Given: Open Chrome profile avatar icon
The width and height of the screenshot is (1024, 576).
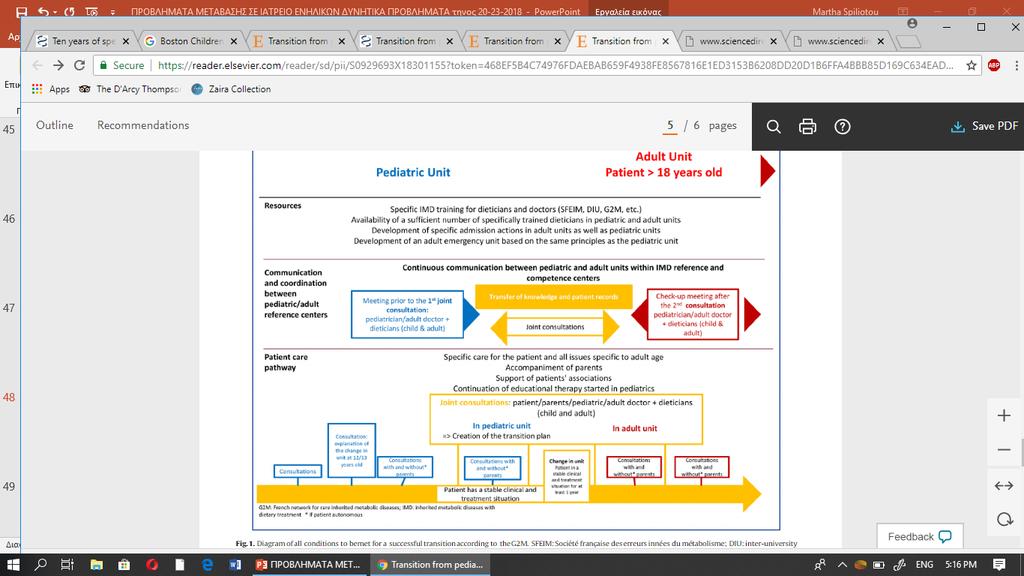Looking at the screenshot, I should (912, 24).
